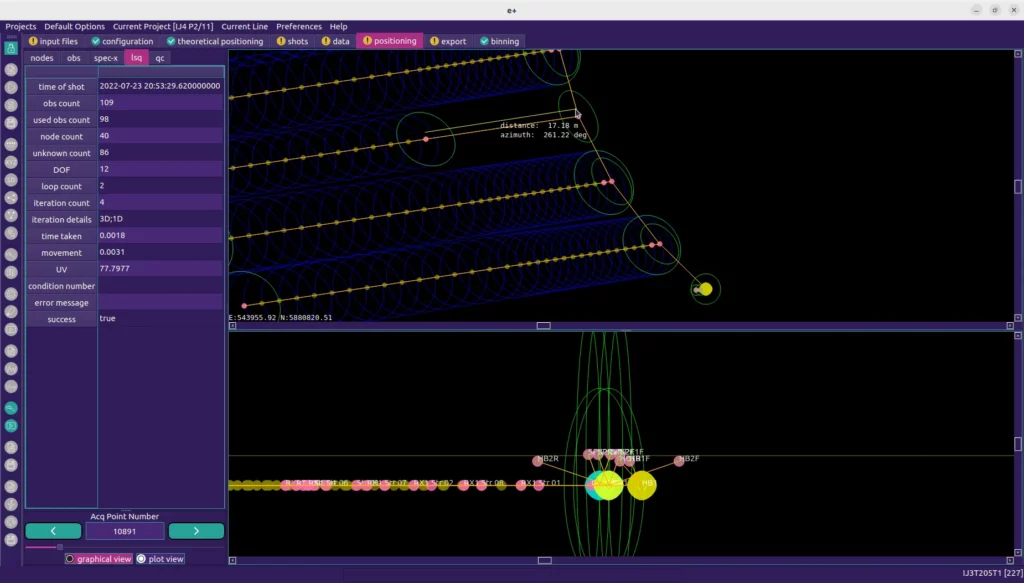Click the bottom view top-right corner button

point(1017,336)
